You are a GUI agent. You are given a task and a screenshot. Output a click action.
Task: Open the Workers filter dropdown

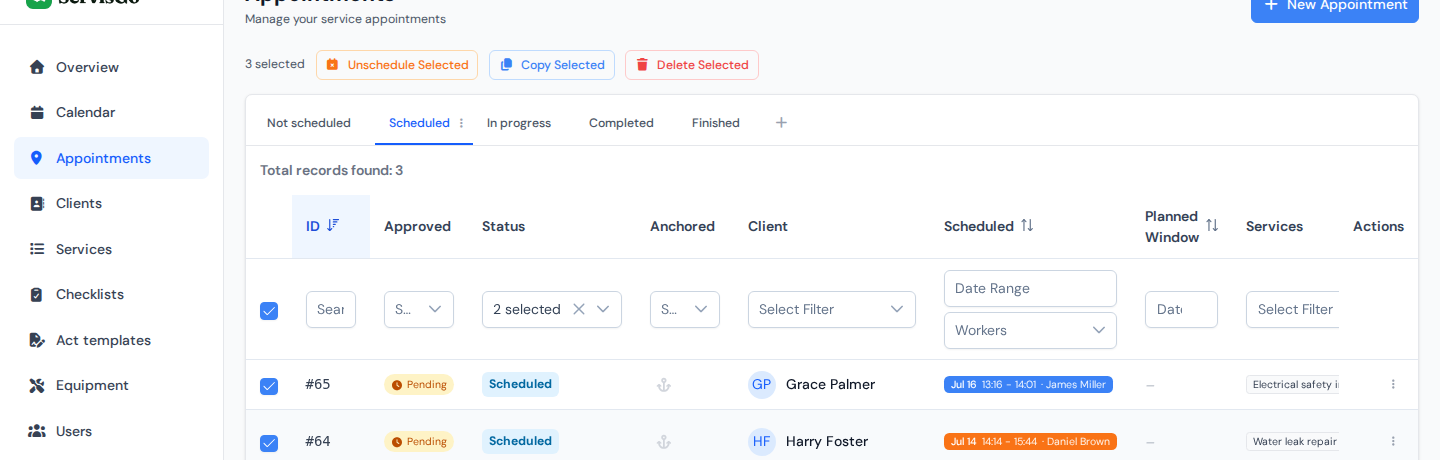click(1030, 330)
